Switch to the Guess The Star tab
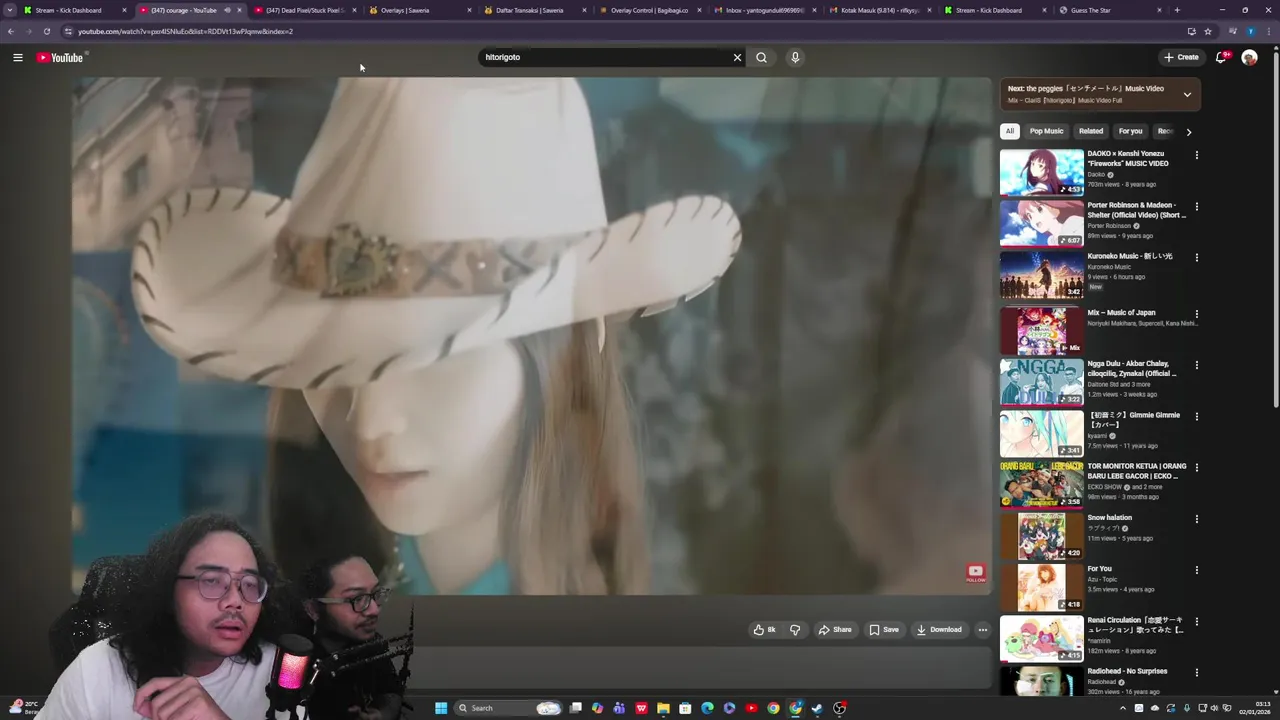The width and height of the screenshot is (1280, 720). pyautogui.click(x=1110, y=10)
